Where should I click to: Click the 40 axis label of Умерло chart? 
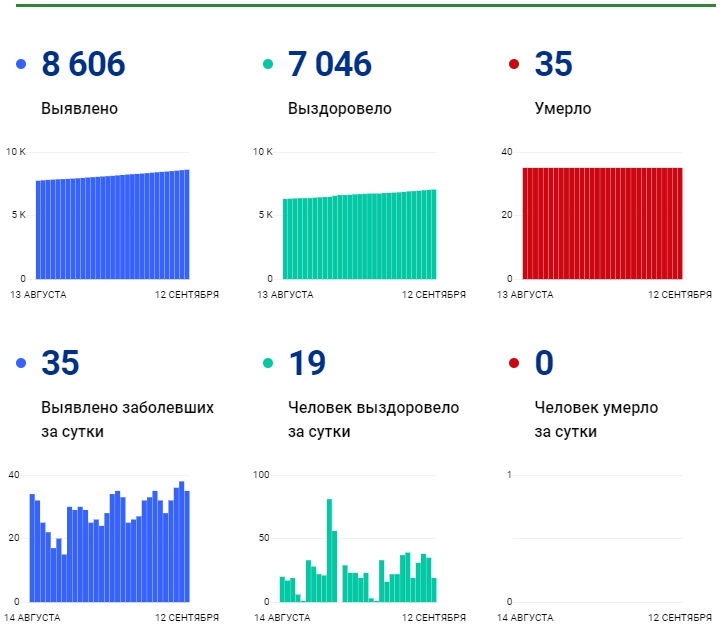click(x=507, y=152)
